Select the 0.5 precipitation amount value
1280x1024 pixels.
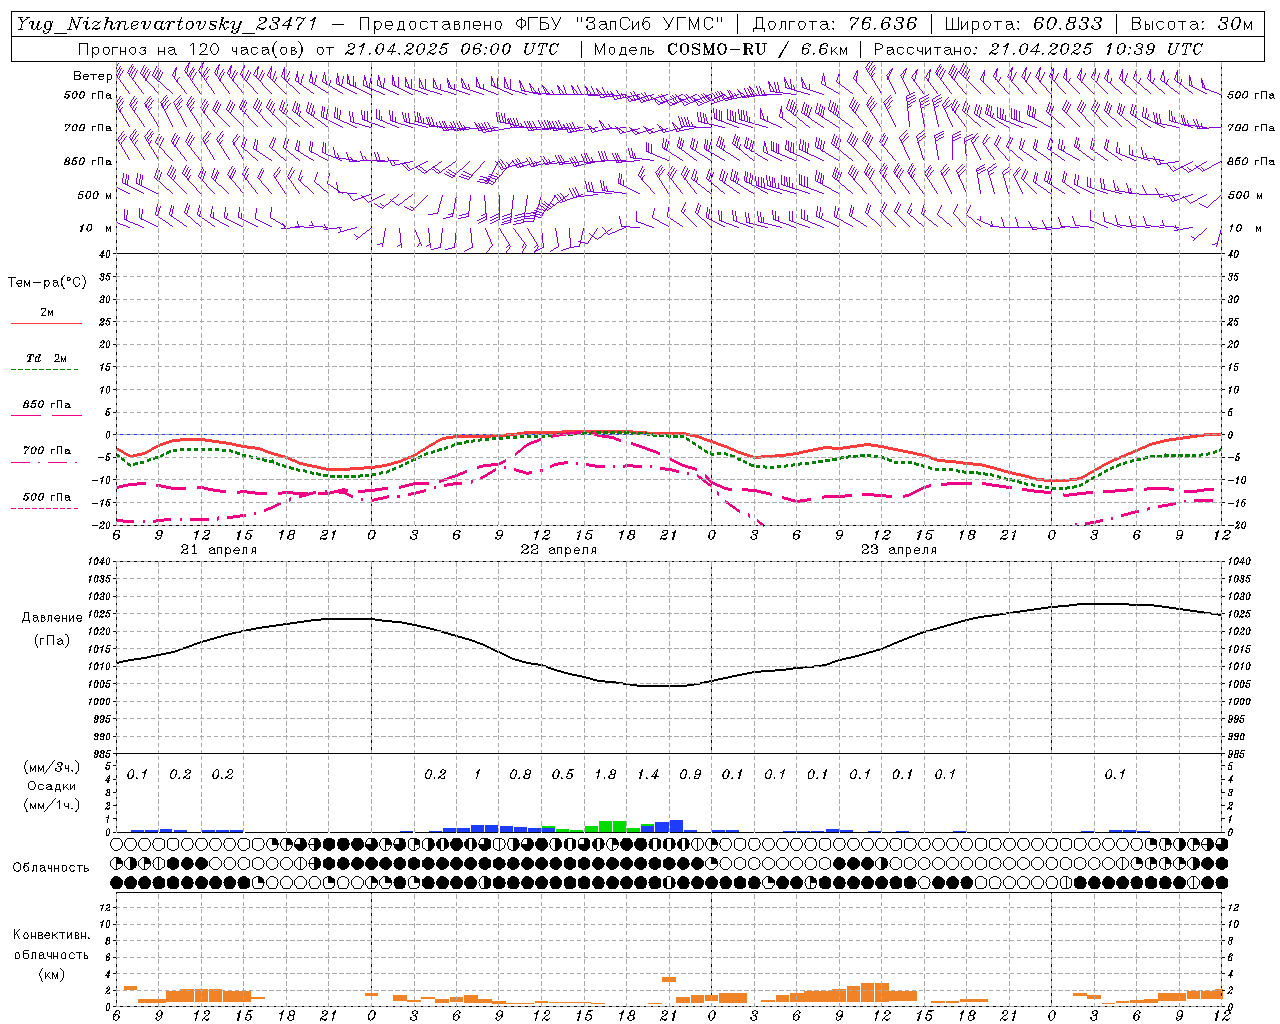pos(563,774)
